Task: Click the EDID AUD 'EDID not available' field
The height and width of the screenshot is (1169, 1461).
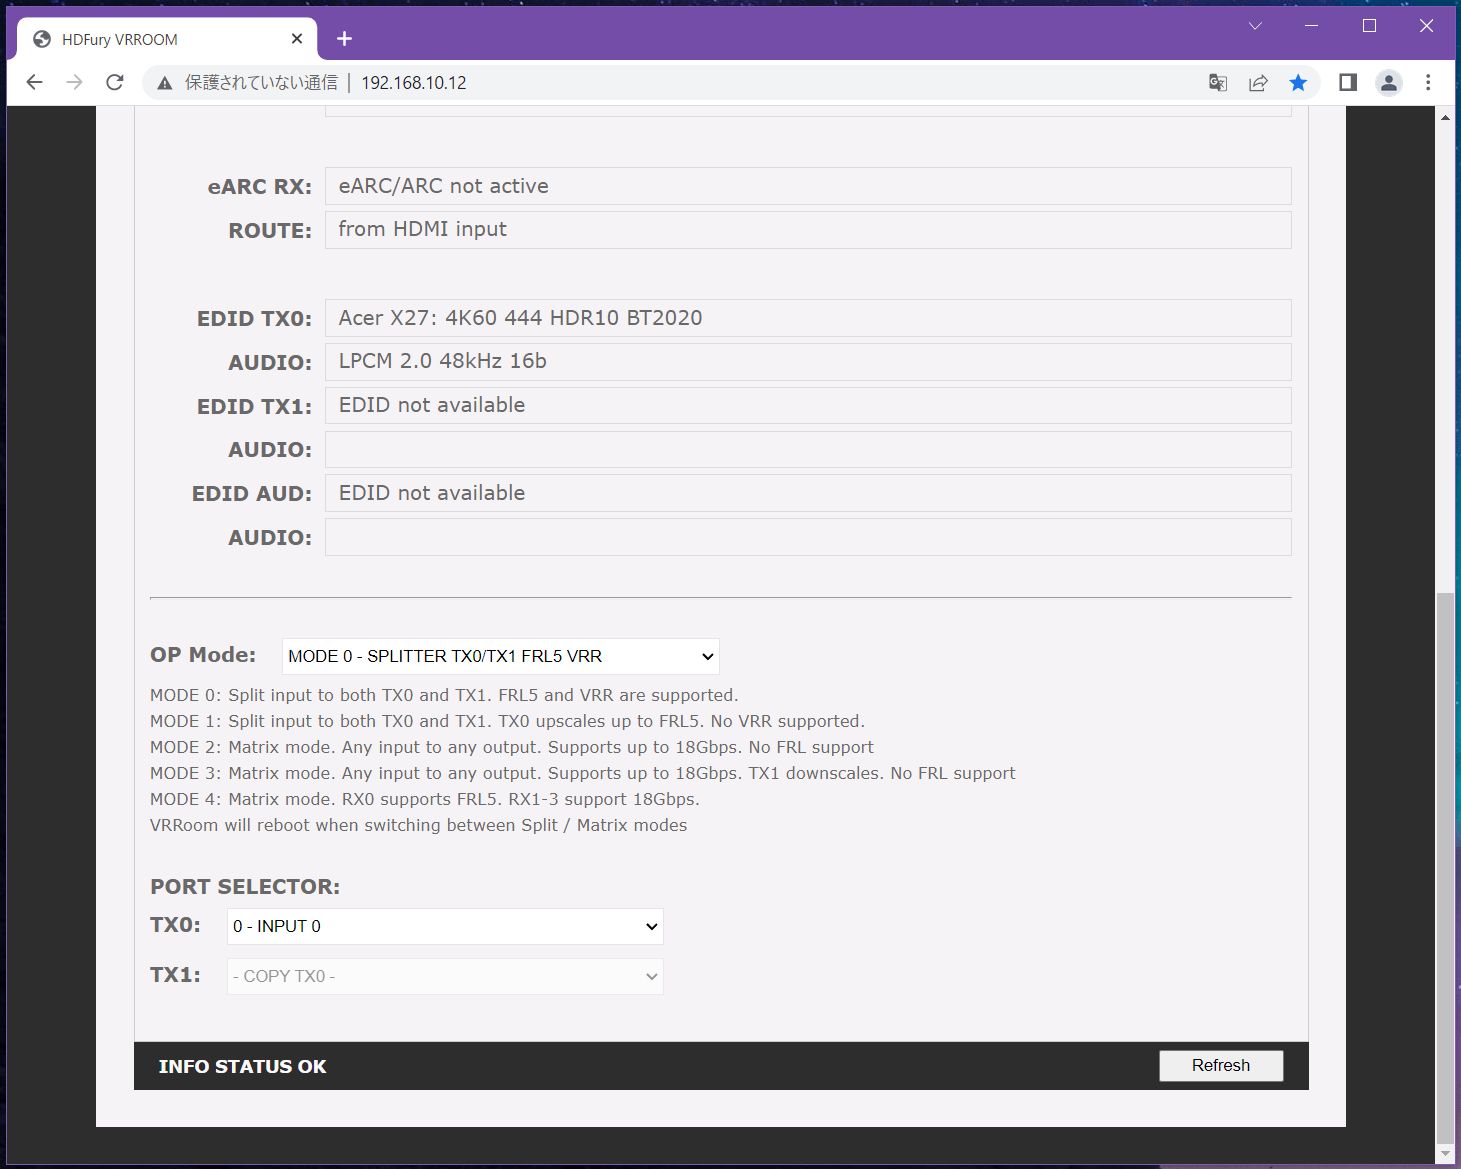Action: point(808,493)
